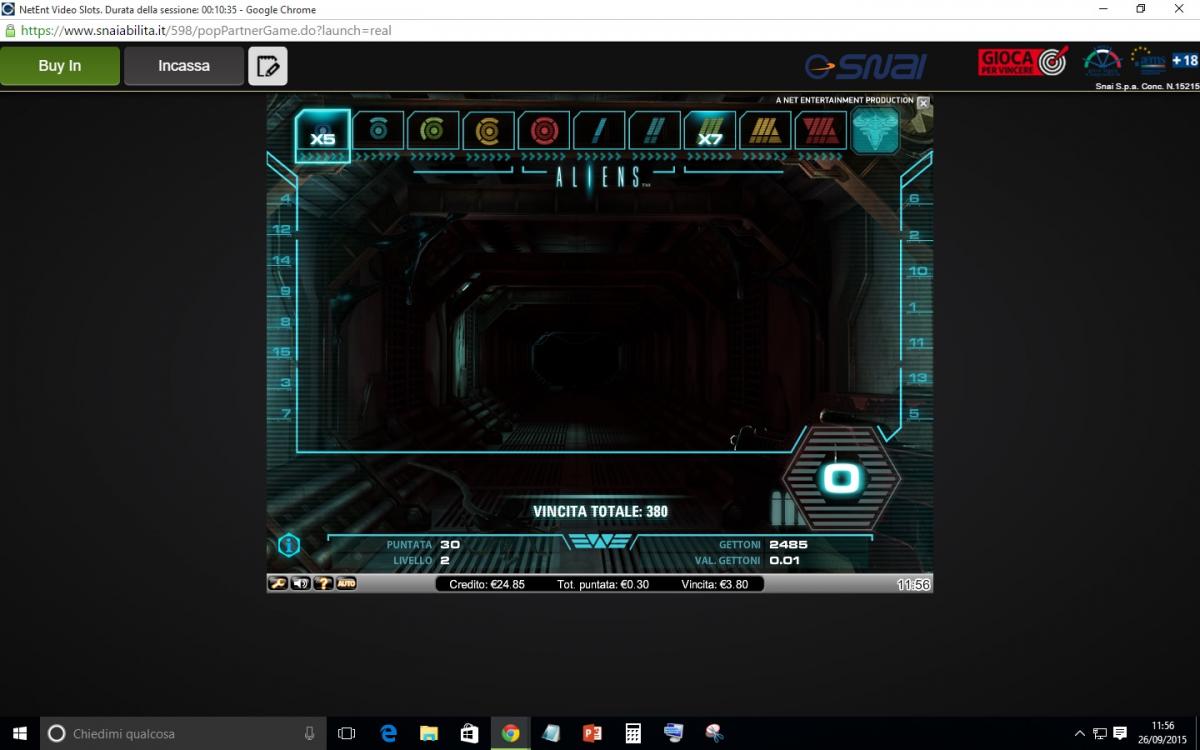1200x750 pixels.
Task: Select payline number 14 marker
Action: tap(281, 260)
